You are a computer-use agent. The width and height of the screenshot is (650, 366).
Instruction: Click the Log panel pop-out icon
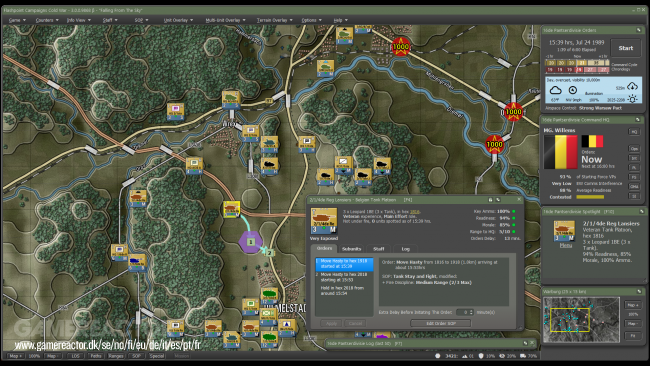525,343
